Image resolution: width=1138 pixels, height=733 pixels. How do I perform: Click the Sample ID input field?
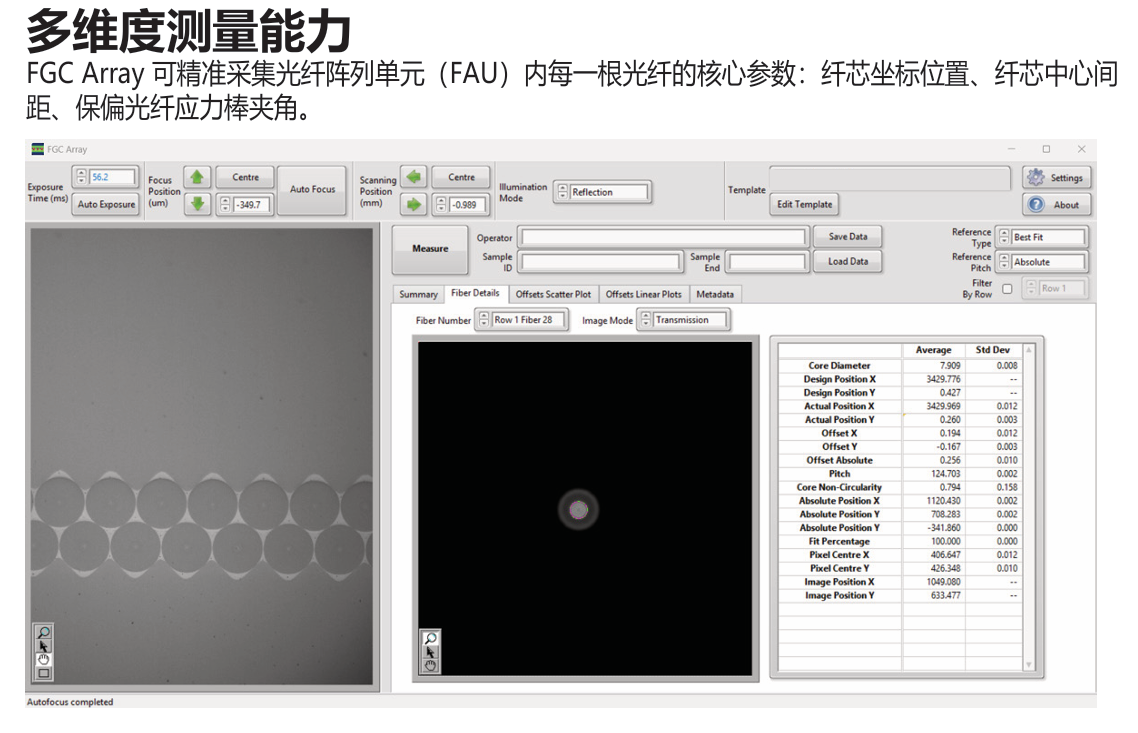point(599,262)
